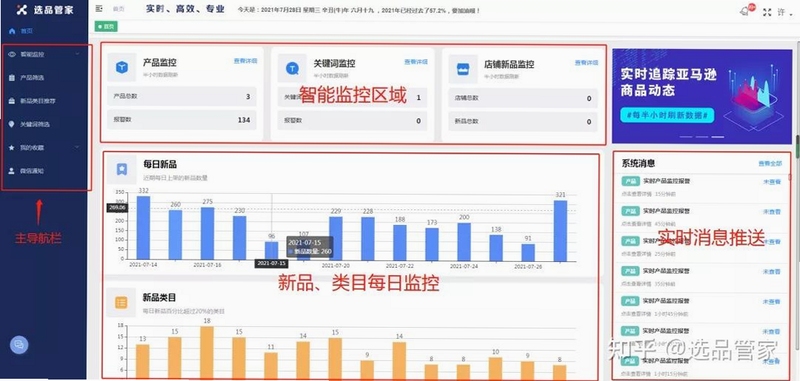Click the 选品管家 logo icon
This screenshot has height=381, width=800.
click(21, 9)
